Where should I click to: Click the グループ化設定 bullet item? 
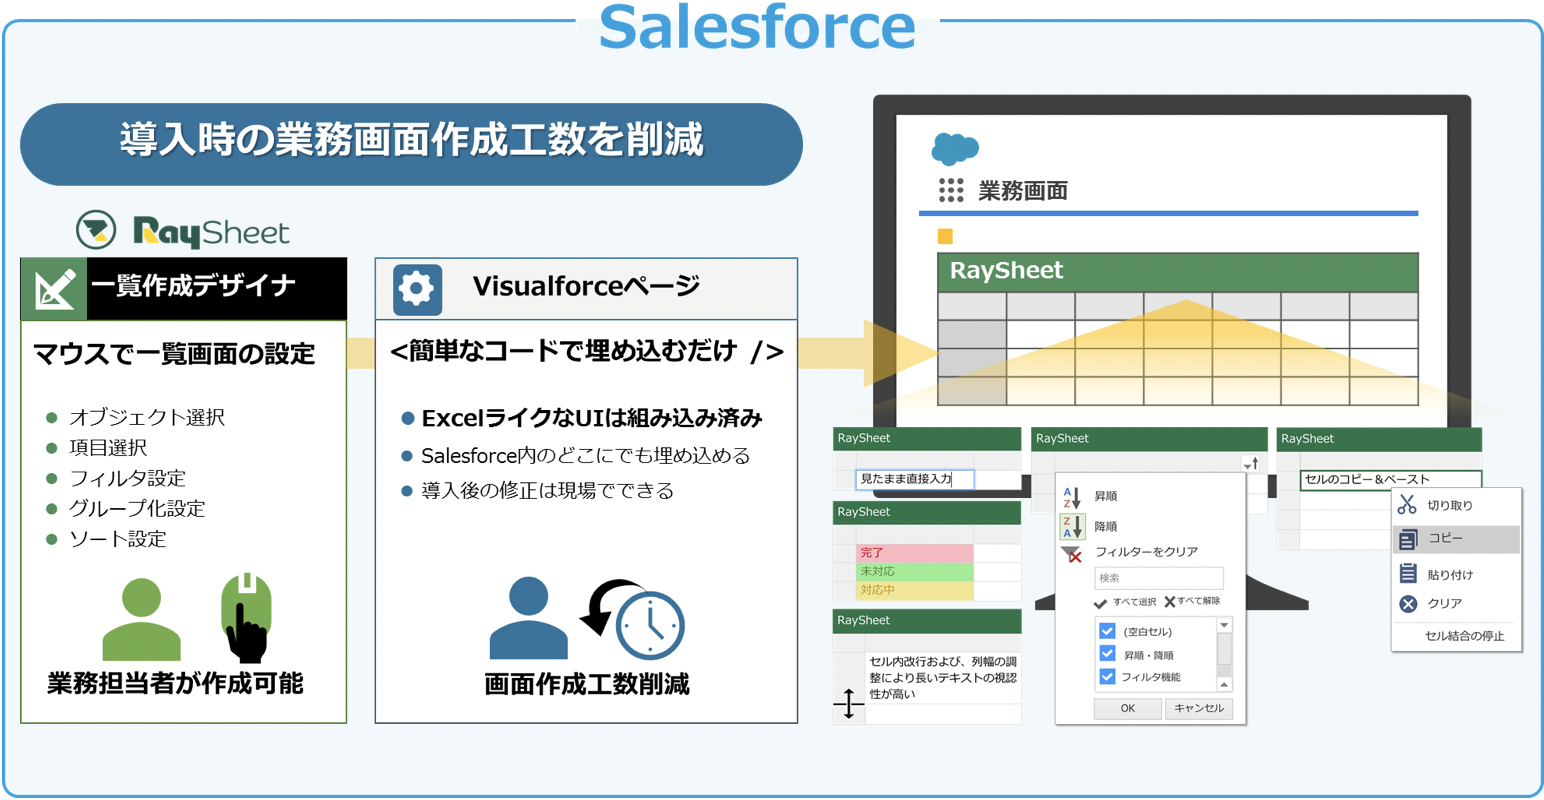point(136,509)
